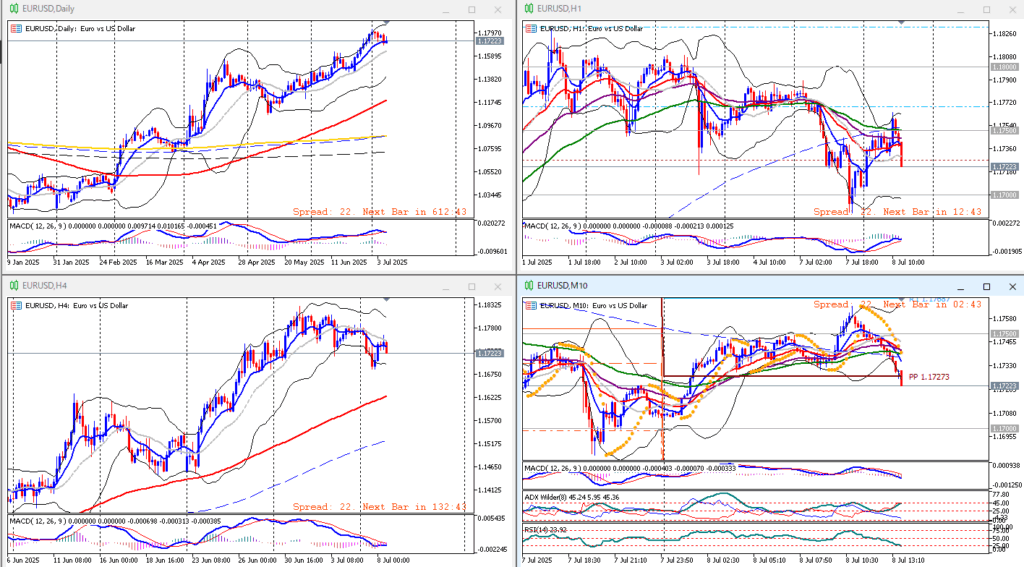Image resolution: width=1024 pixels, height=567 pixels.
Task: Click 'EURUSD,Daily: Euro vs US Dollar' chart caption
Action: [x=80, y=29]
